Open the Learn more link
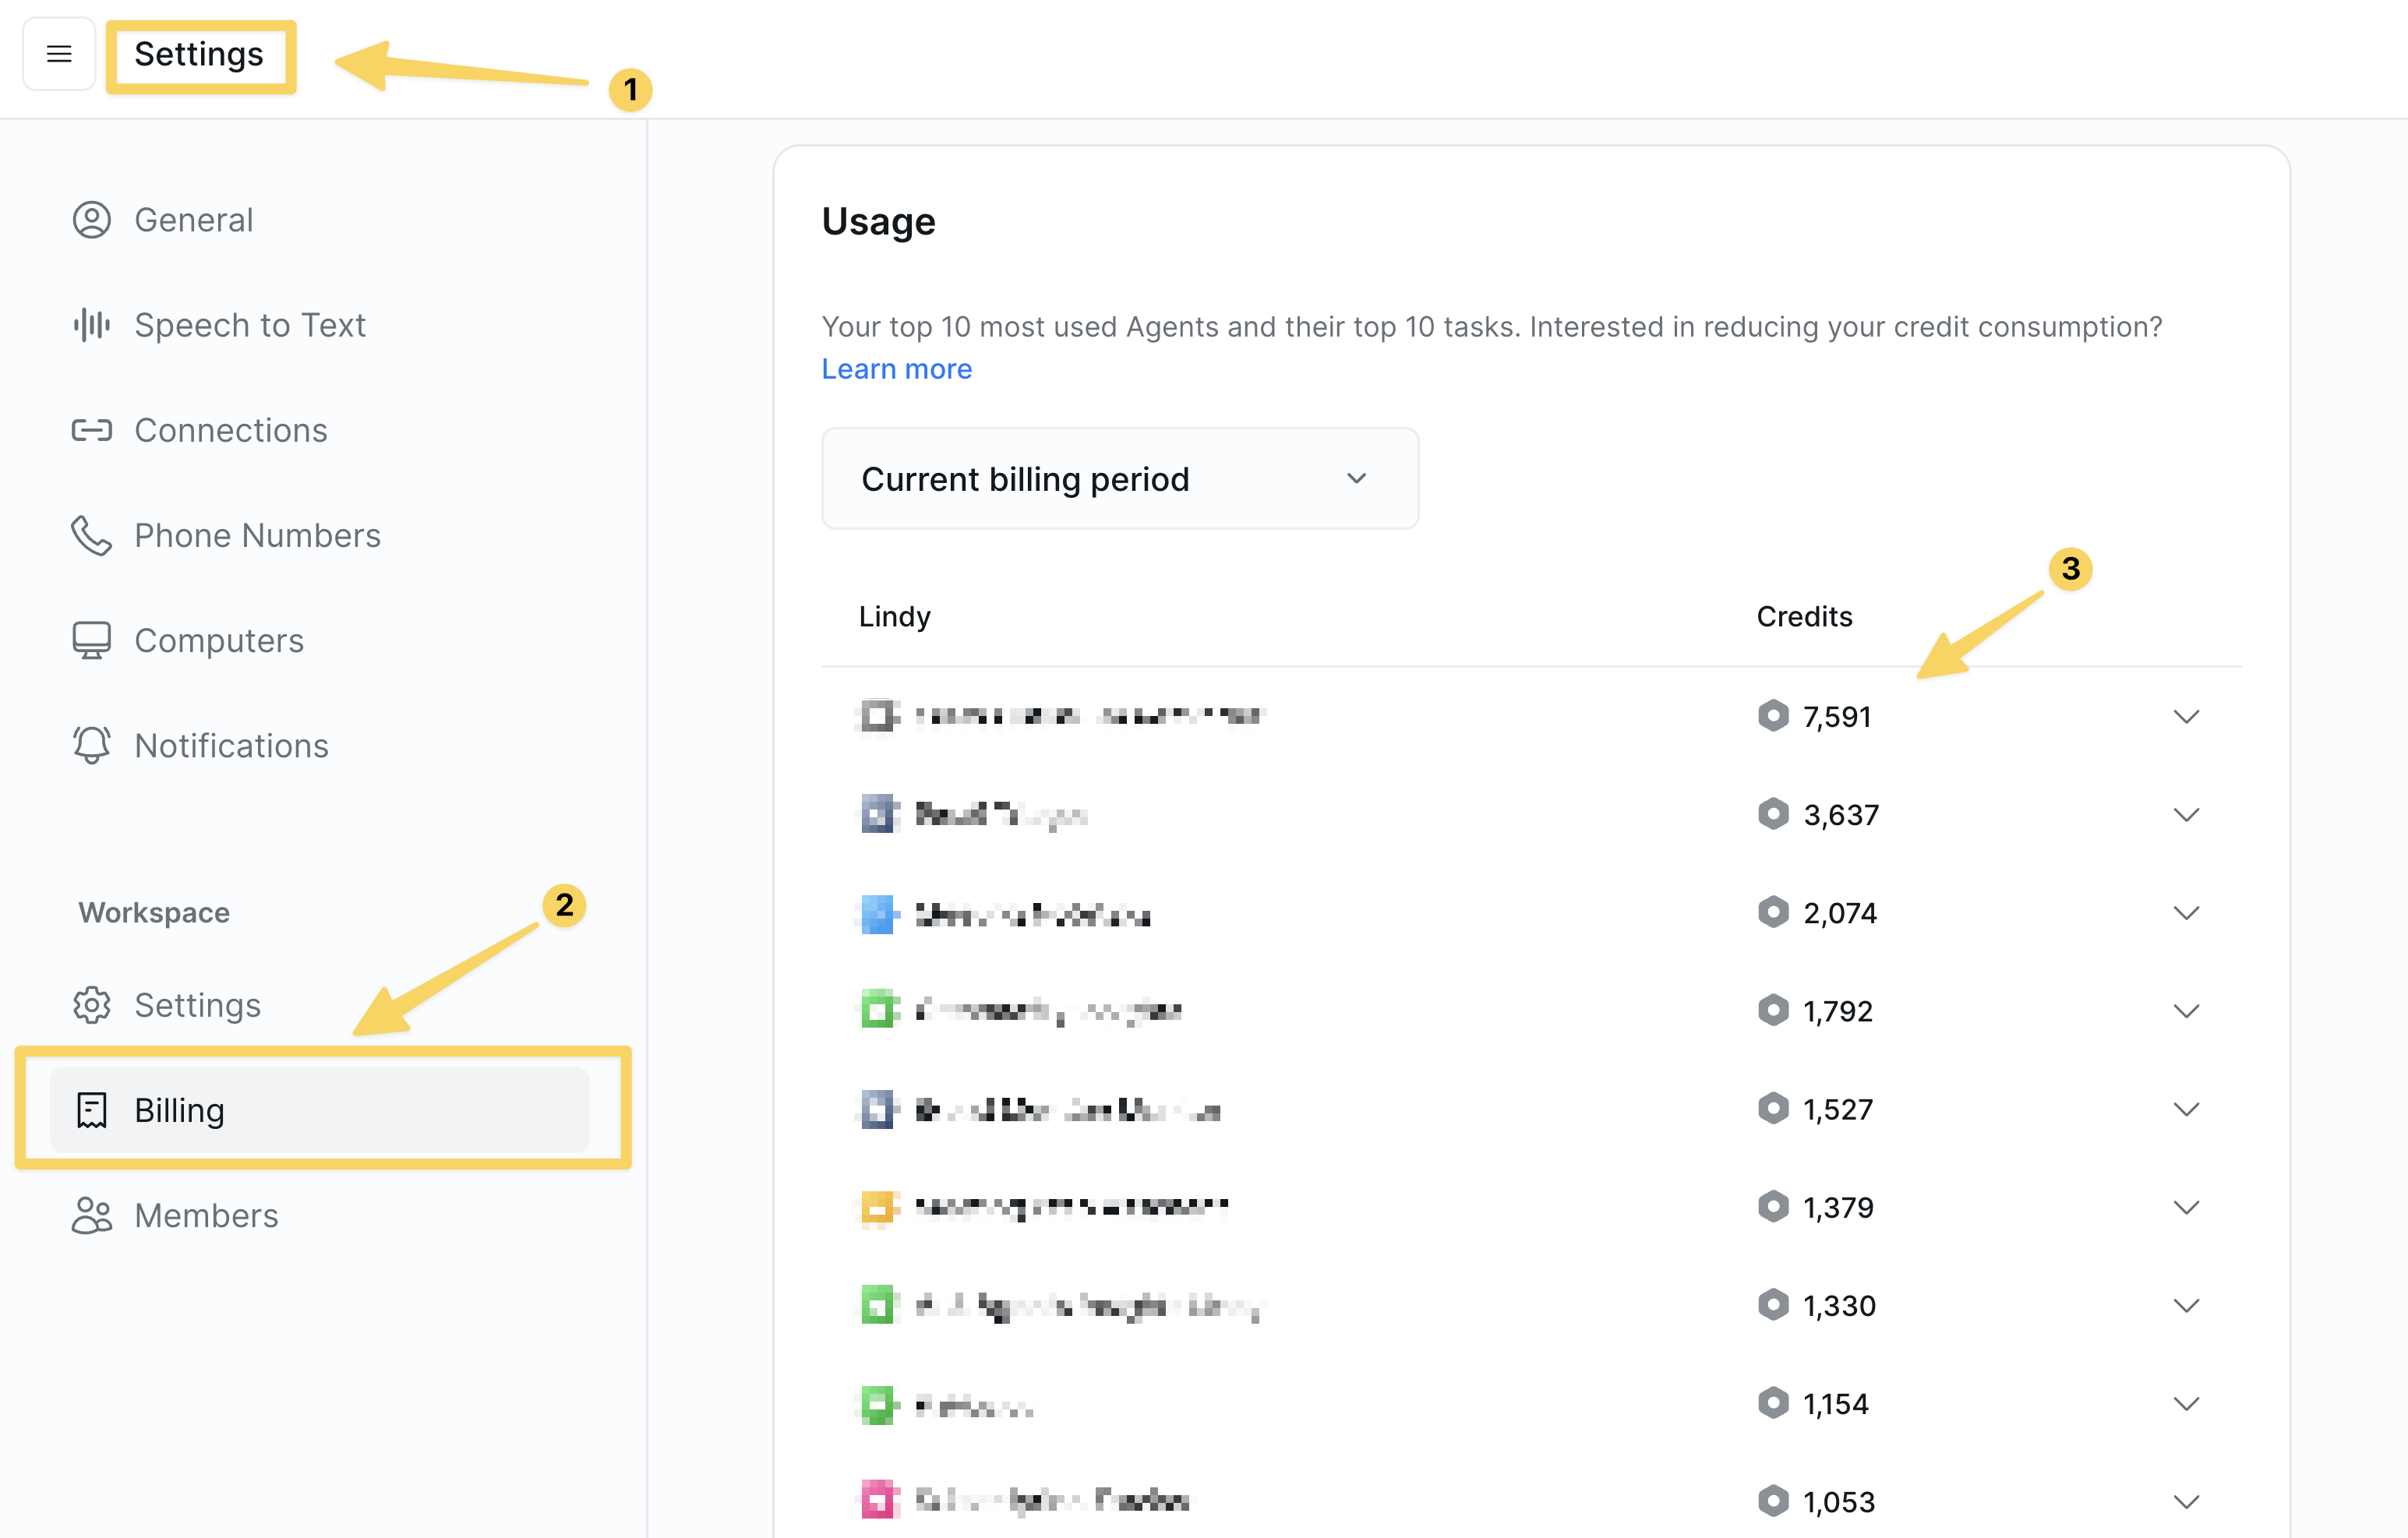 click(896, 368)
